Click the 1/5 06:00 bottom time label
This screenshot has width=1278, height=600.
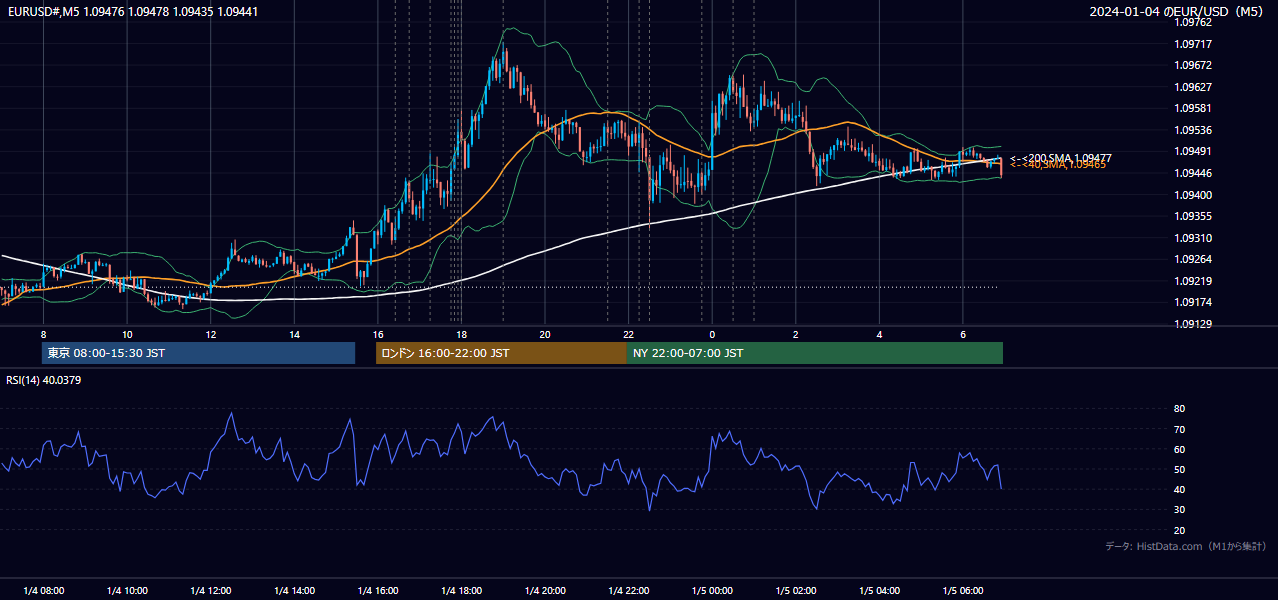(x=963, y=591)
